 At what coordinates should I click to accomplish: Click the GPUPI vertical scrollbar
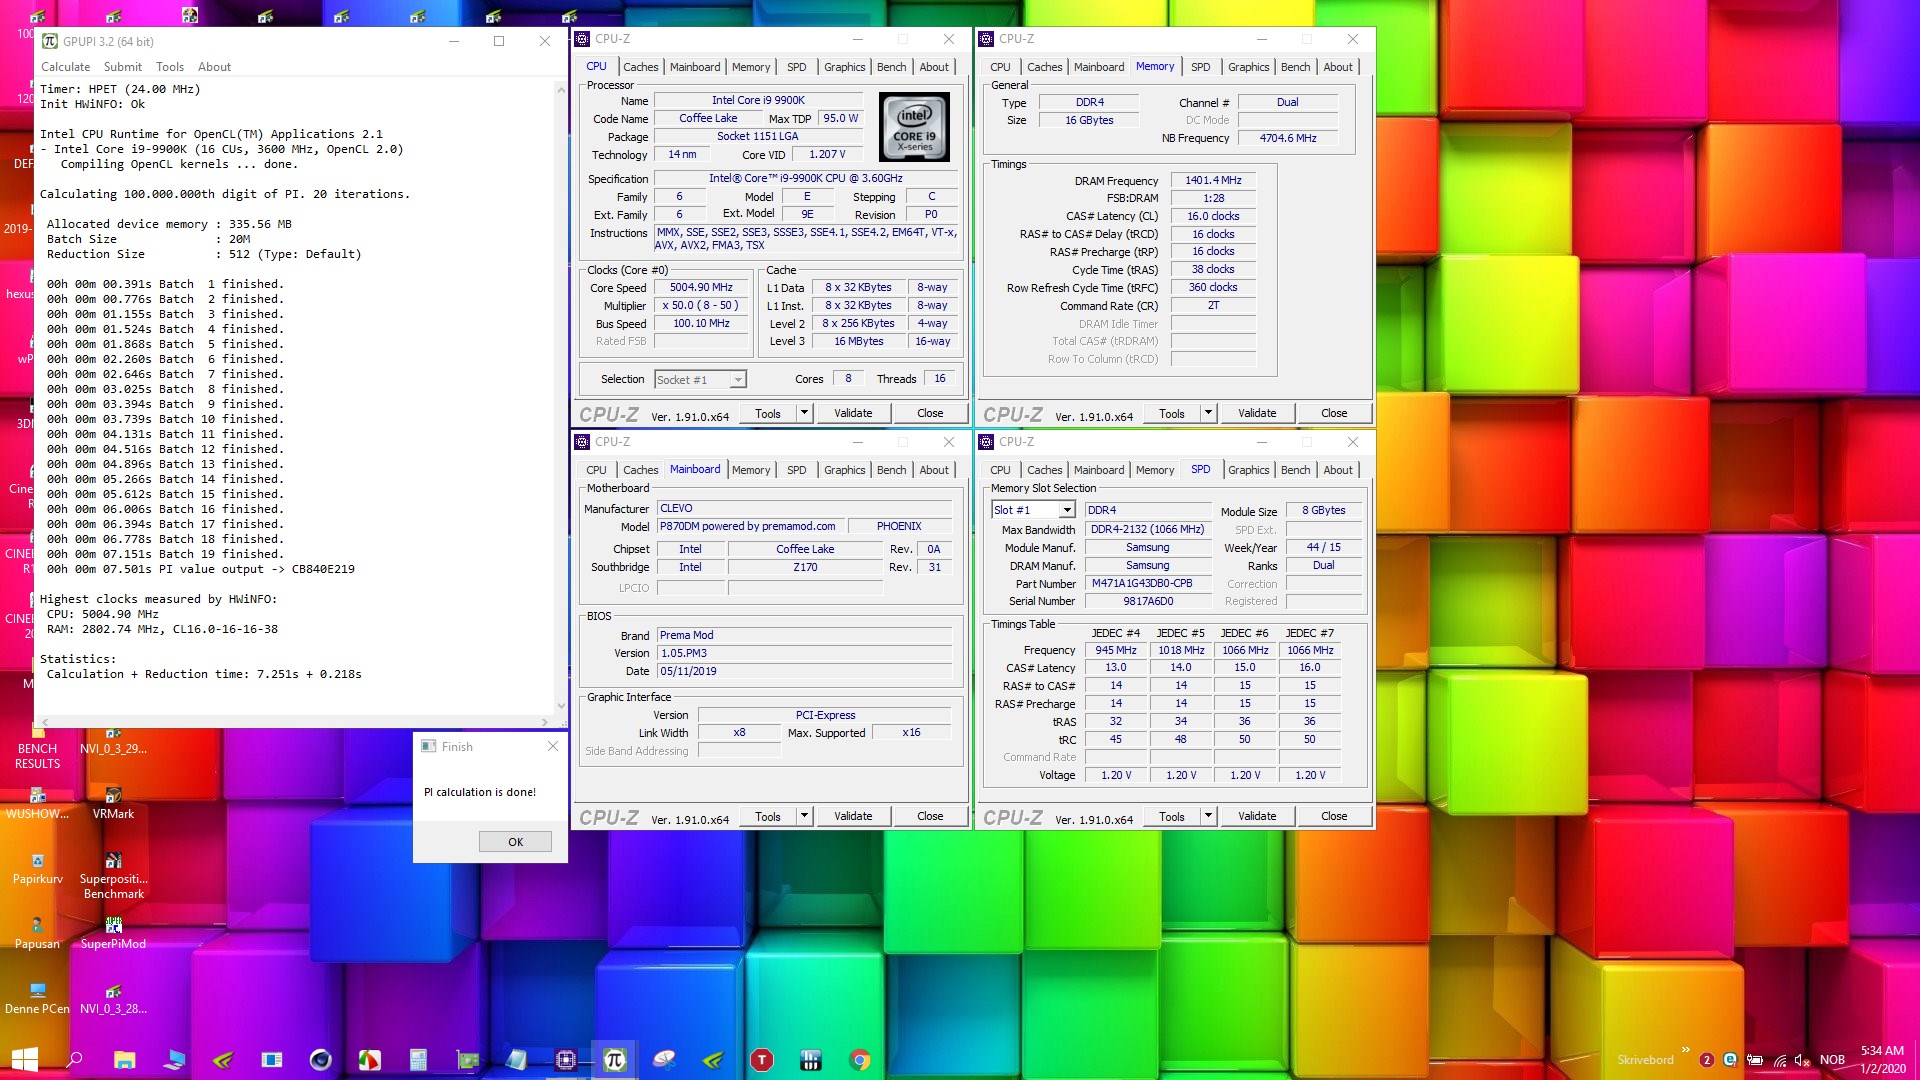[560, 397]
